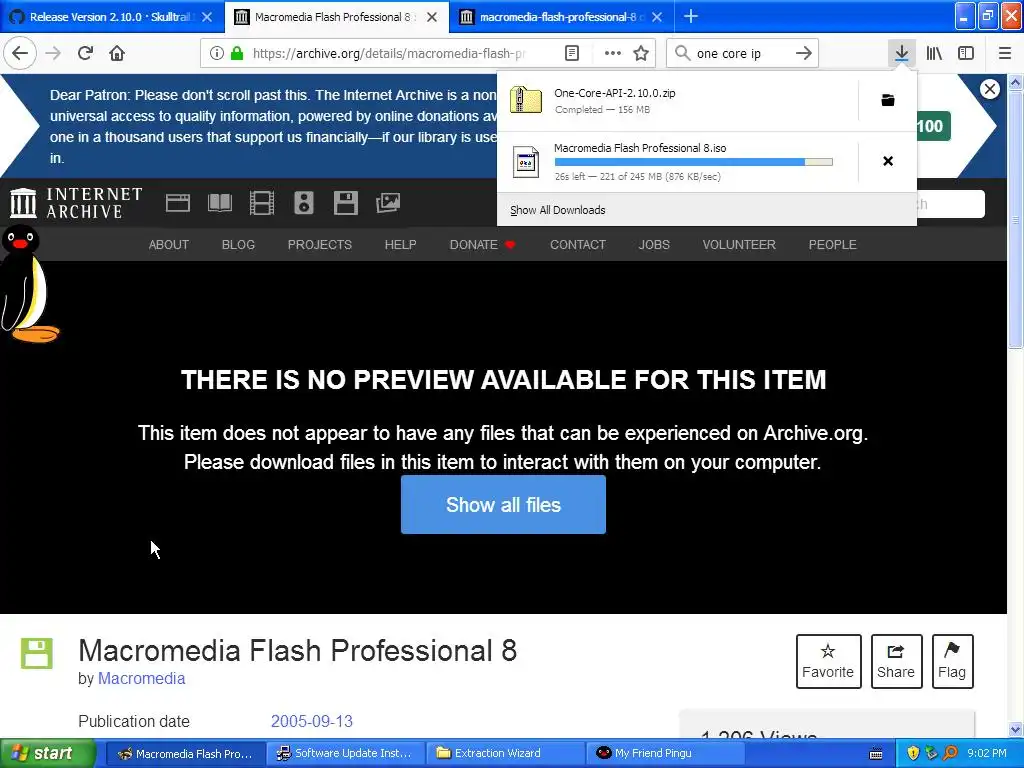
Task: Submit search with the arrow button
Action: pos(804,53)
